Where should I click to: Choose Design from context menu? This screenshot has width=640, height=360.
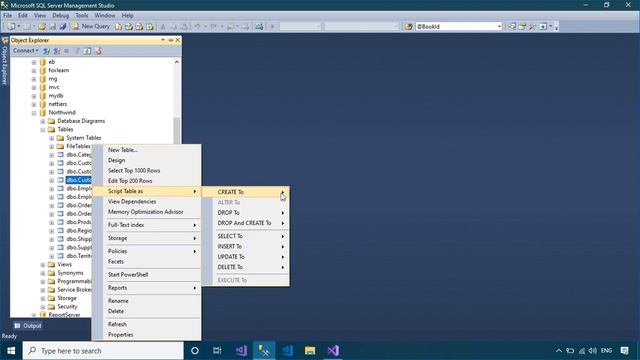(147, 160)
